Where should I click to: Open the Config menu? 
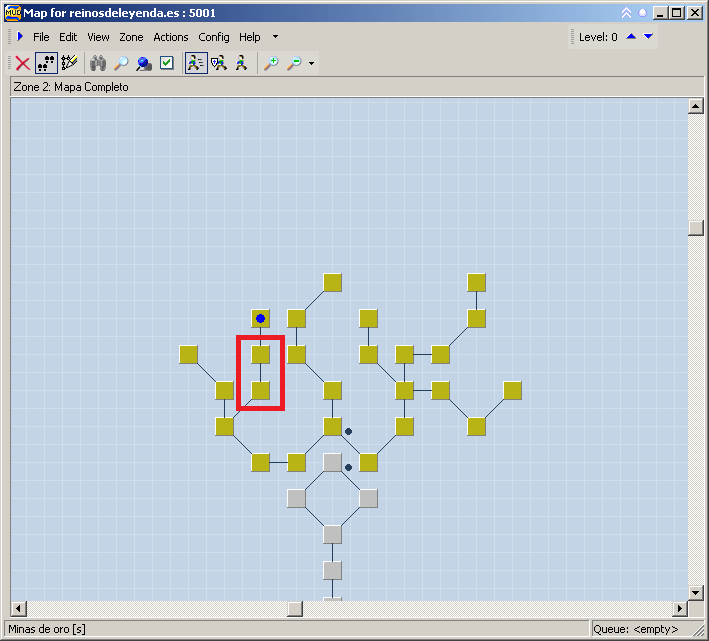[213, 37]
